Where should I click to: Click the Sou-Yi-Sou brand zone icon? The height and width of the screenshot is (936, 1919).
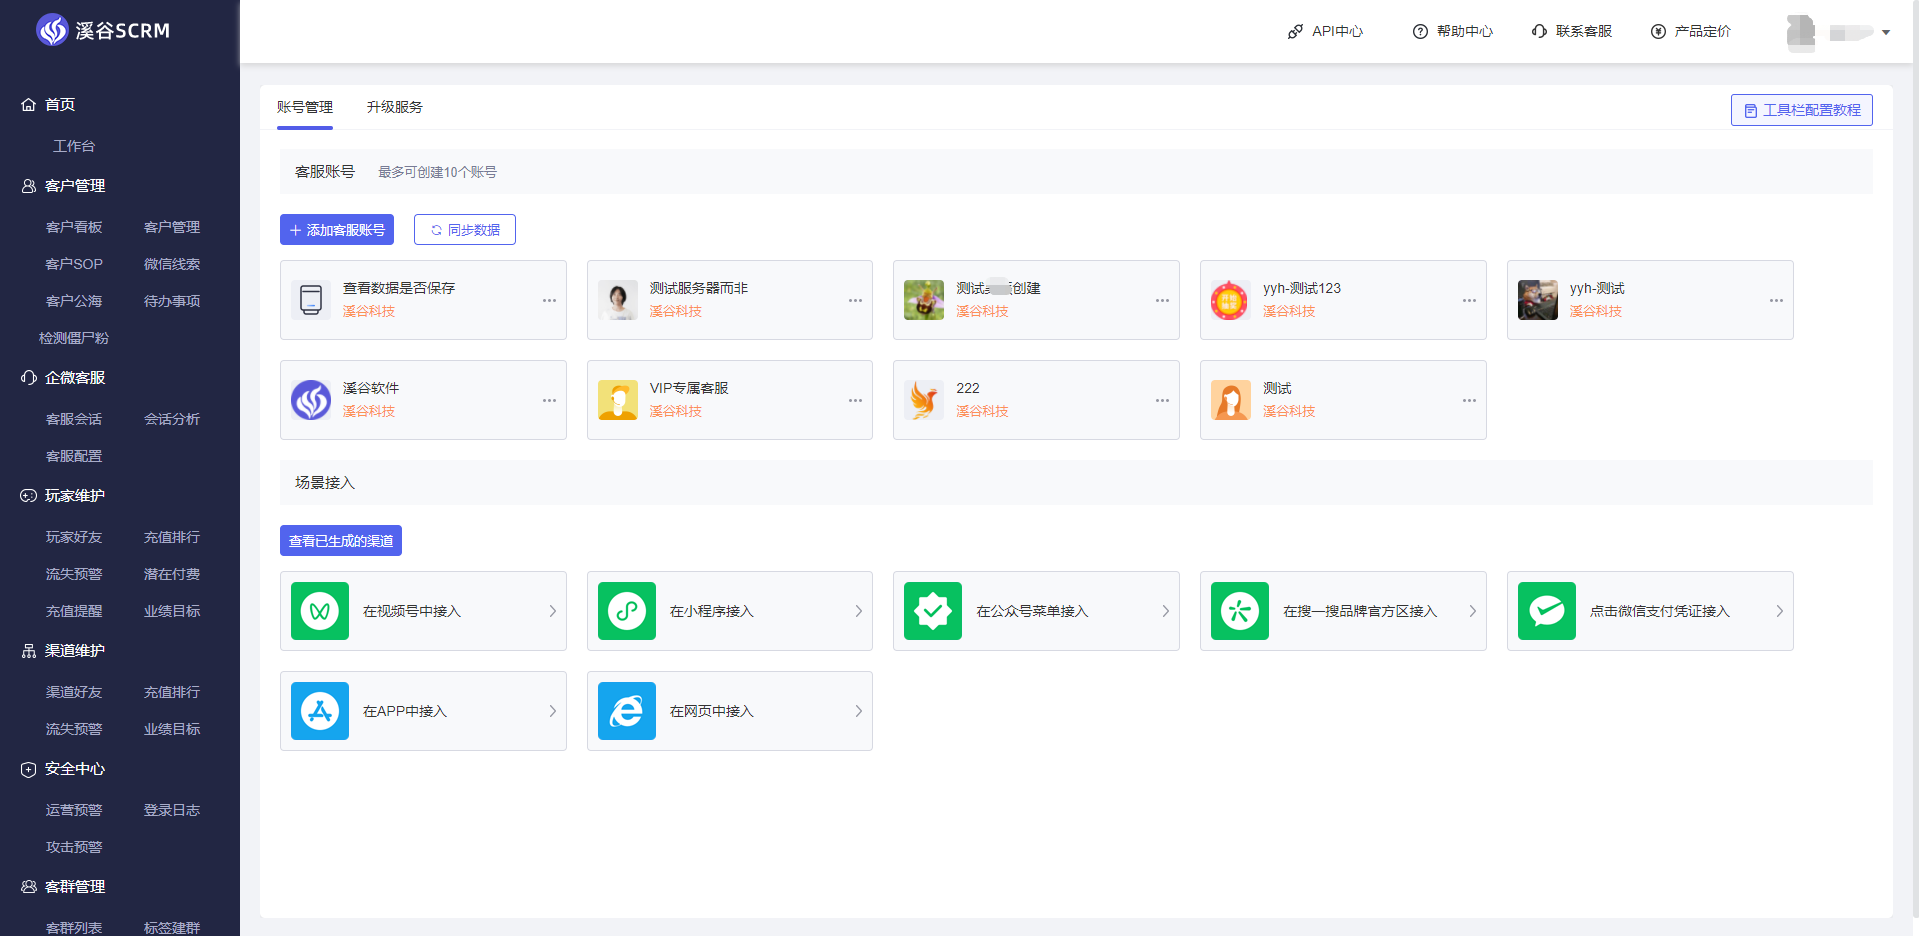tap(1239, 611)
